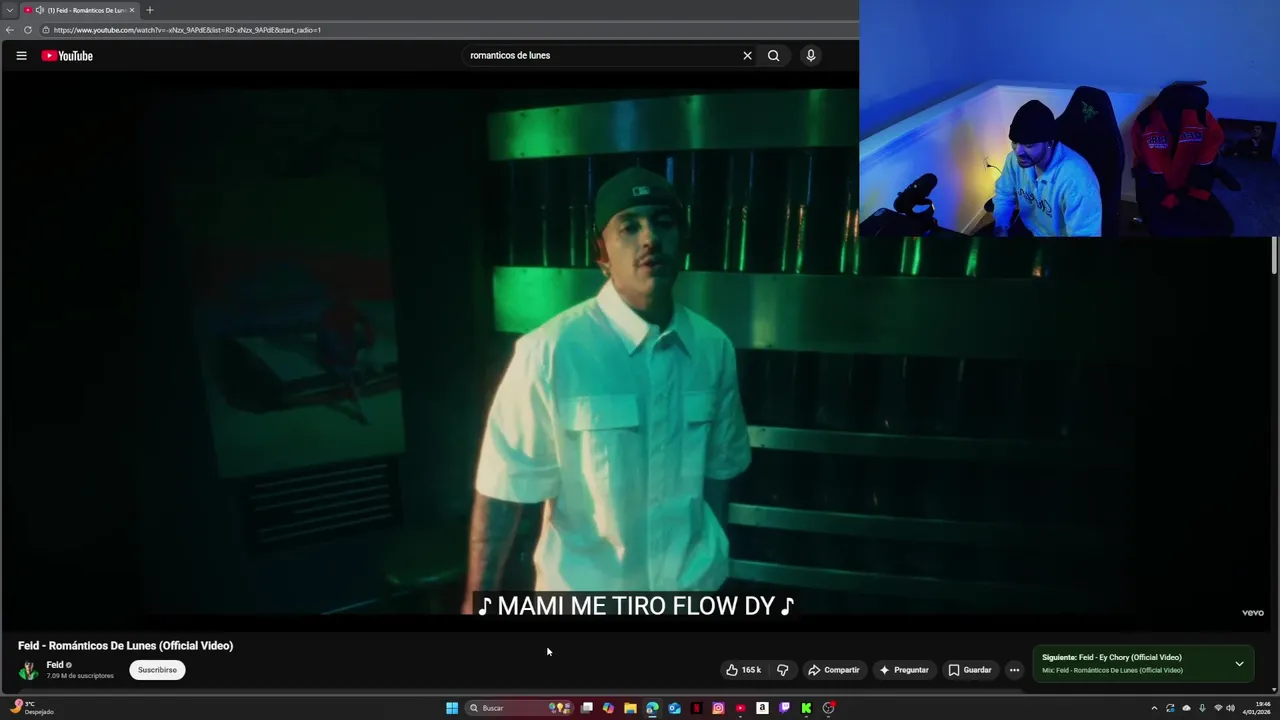Click the magnifier search button
Viewport: 1280px width, 720px height.
[773, 56]
